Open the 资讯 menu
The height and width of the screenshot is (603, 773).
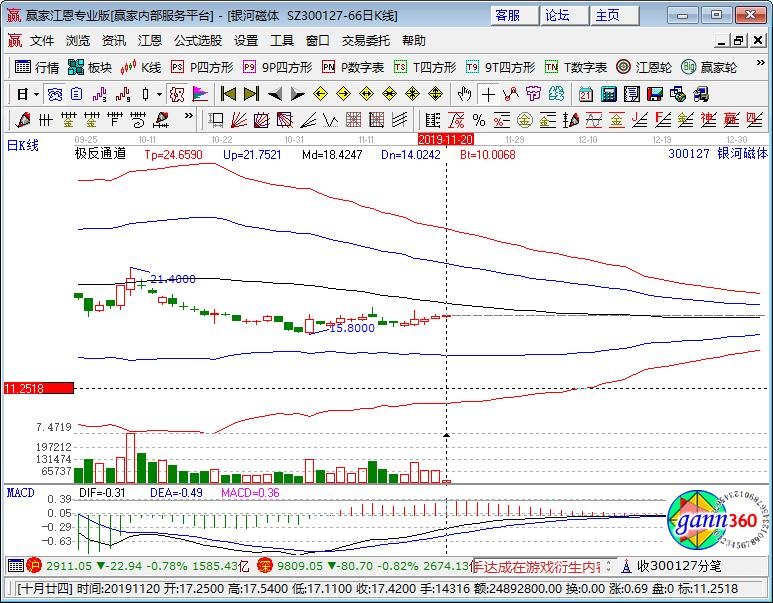click(x=114, y=40)
